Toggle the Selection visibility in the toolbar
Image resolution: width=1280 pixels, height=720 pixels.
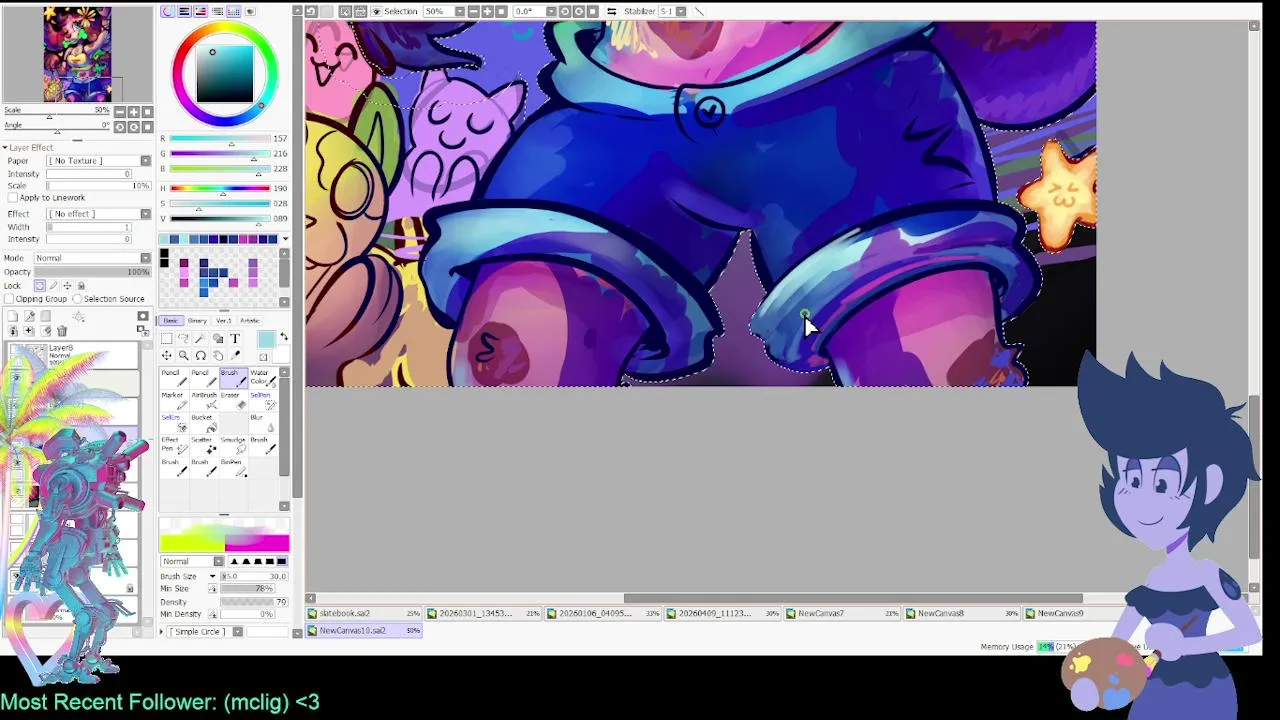coord(377,11)
